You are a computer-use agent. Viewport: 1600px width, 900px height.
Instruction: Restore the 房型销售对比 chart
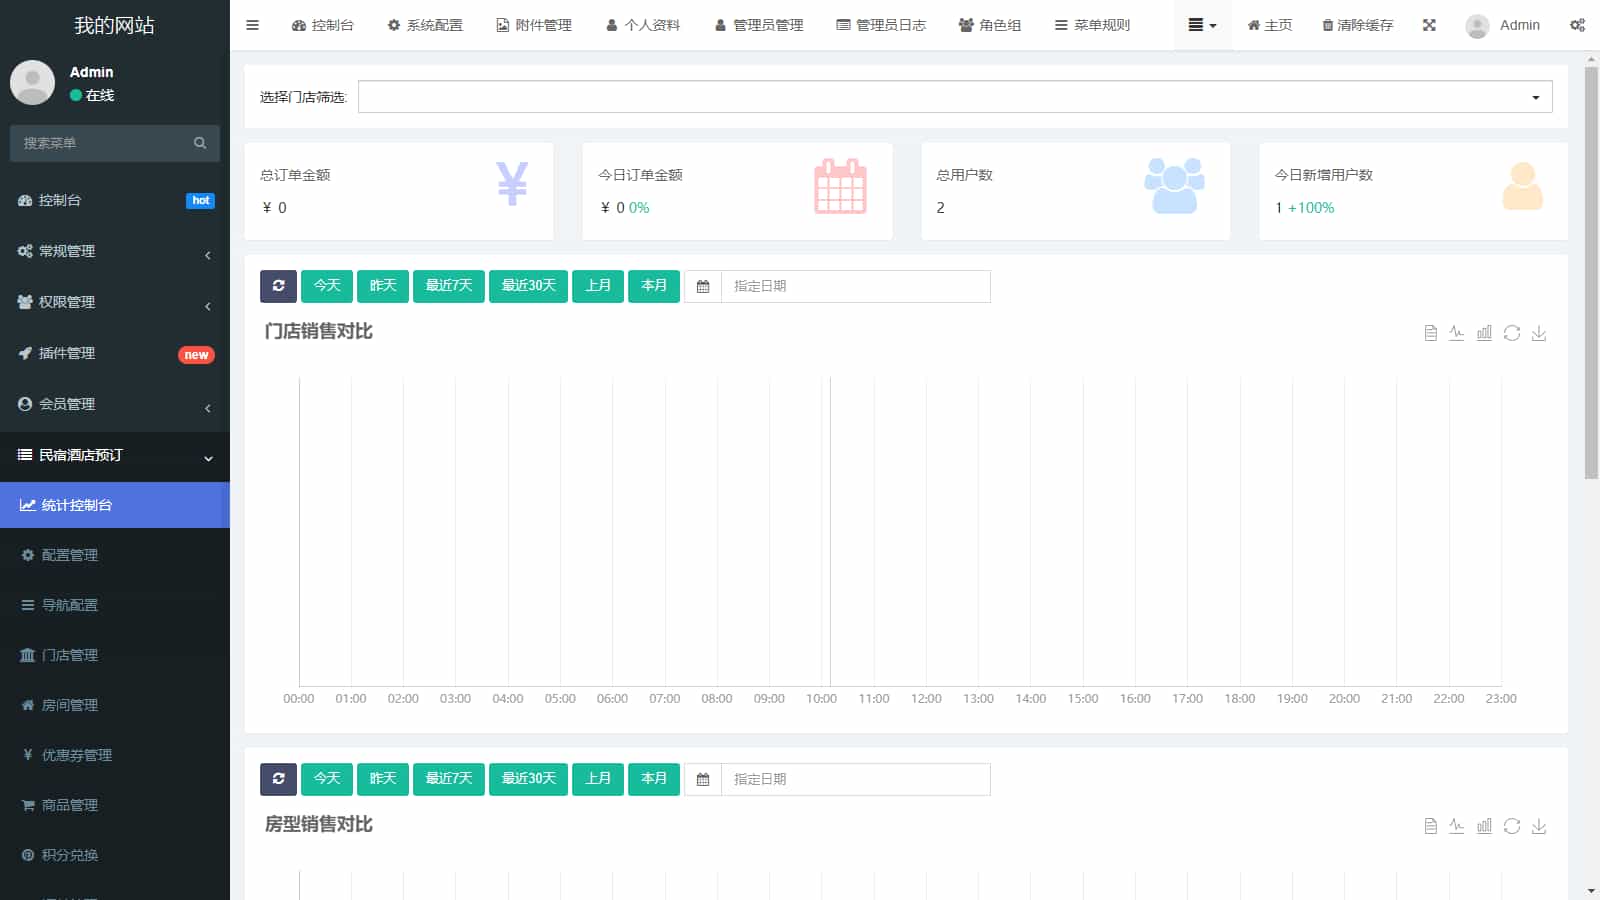pos(1512,826)
